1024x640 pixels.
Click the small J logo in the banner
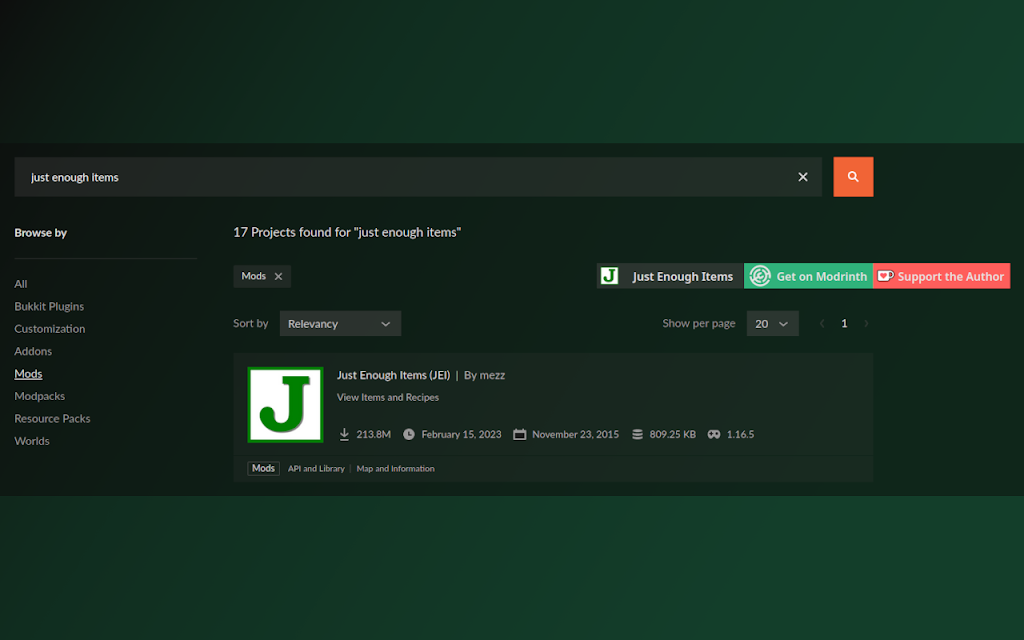coord(609,276)
